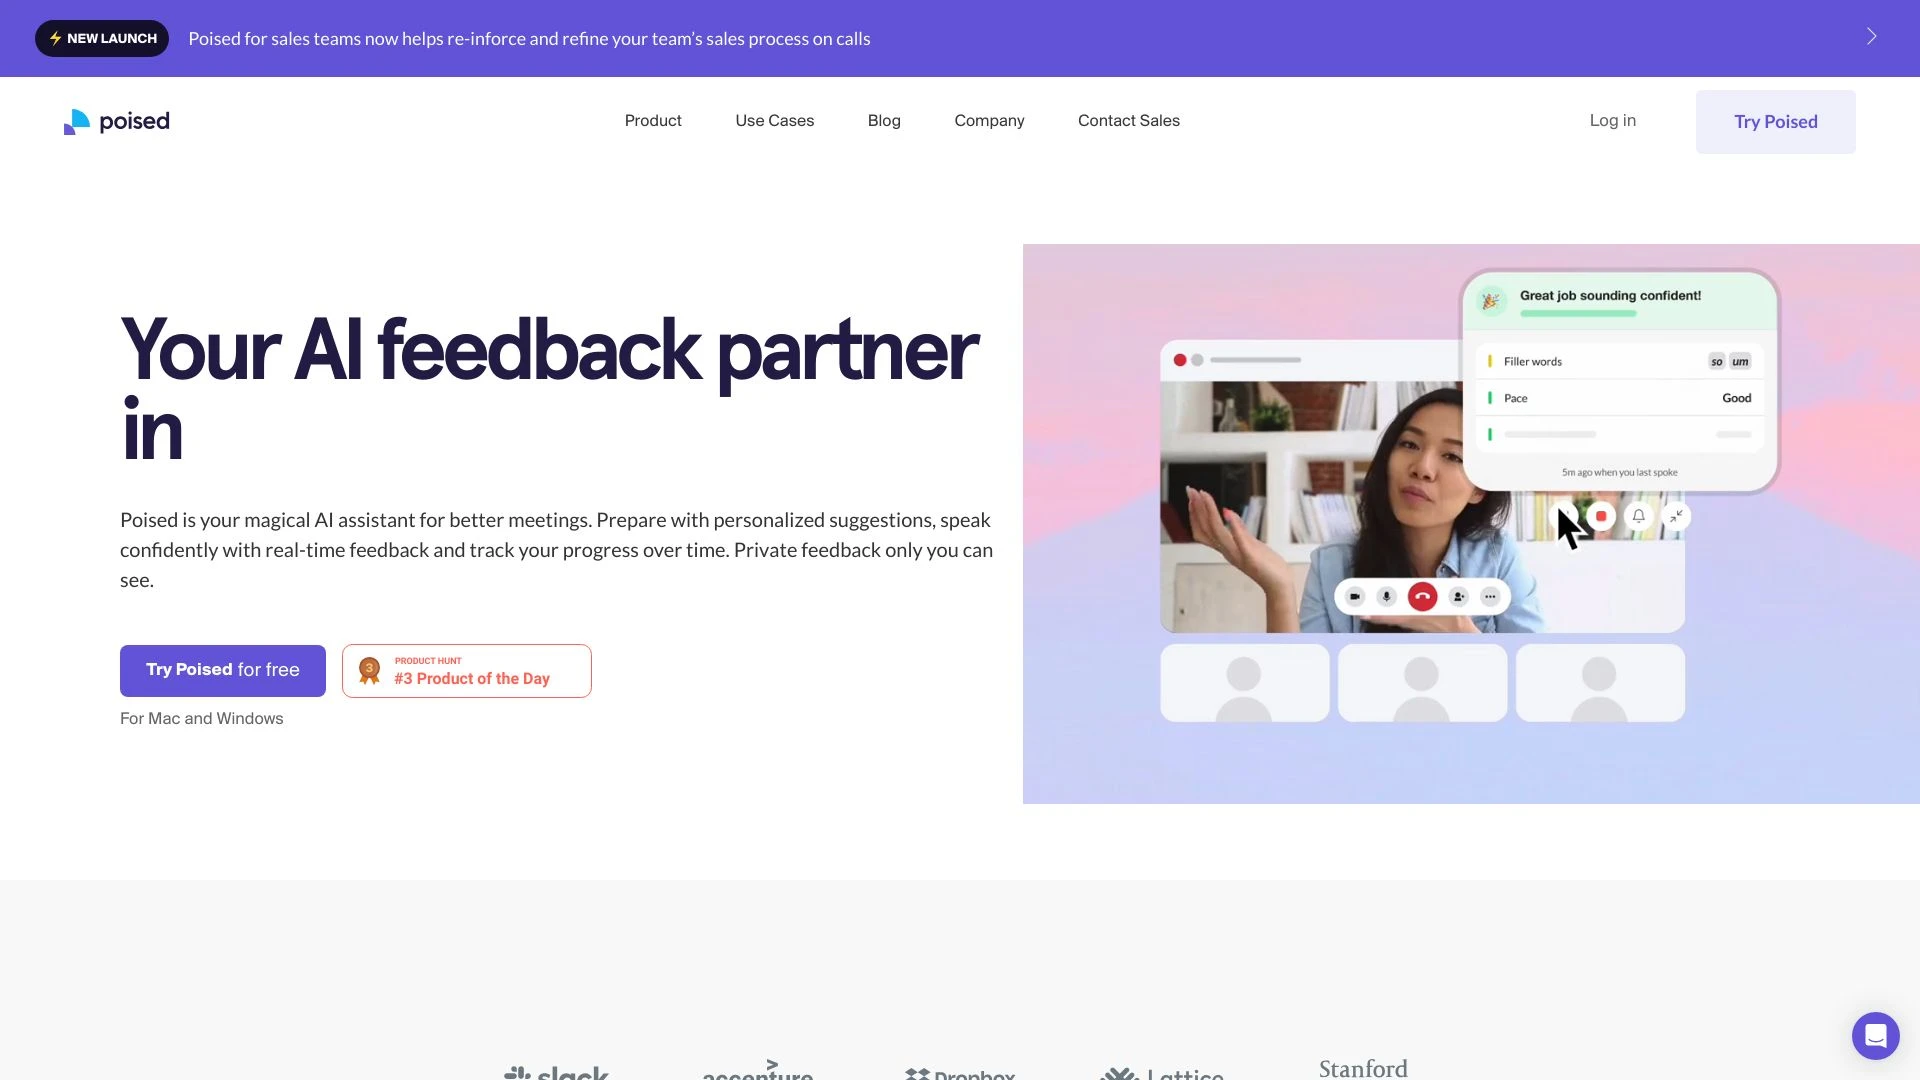Click the more options icon in call bar
The image size is (1920, 1080).
(1489, 596)
